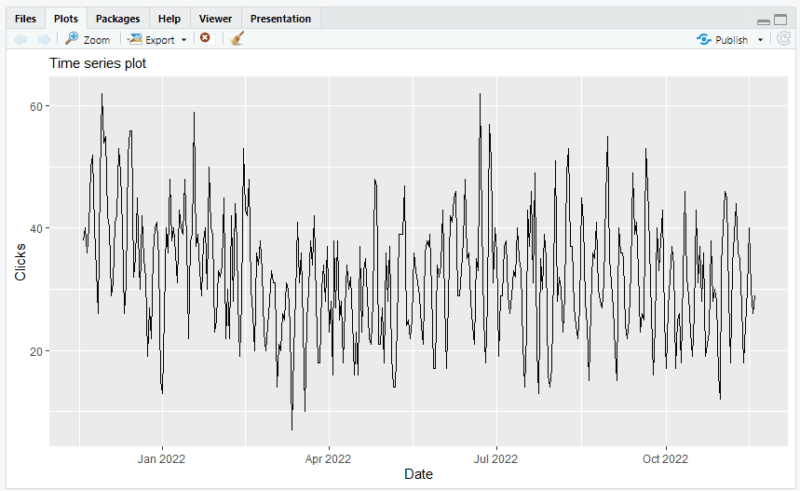This screenshot has height=491, width=800.
Task: Maximize the Plots pane
Action: click(780, 20)
